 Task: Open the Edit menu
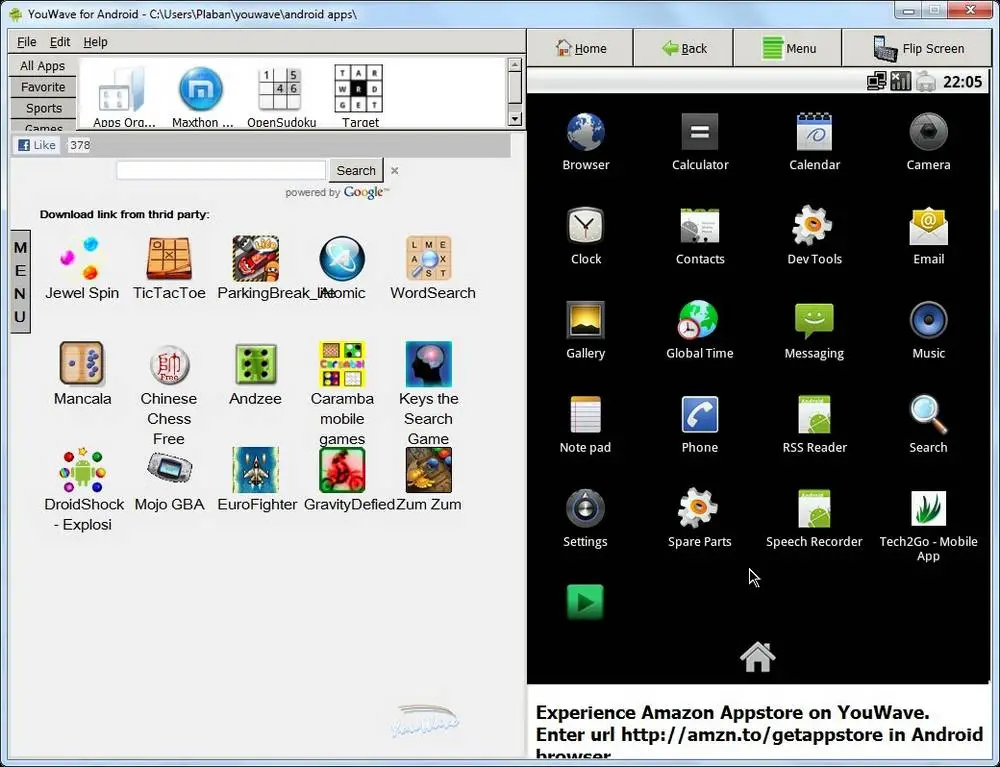click(60, 42)
